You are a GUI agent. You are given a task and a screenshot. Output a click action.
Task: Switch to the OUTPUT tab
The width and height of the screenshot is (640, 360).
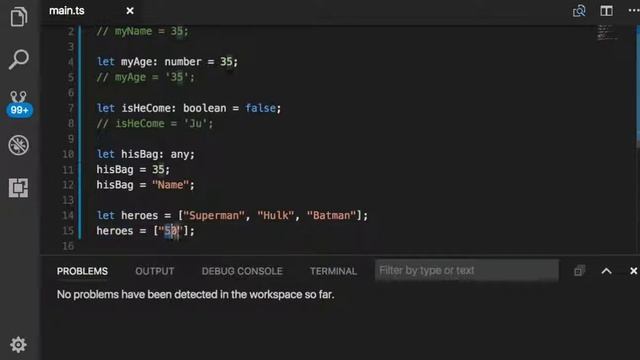[x=155, y=271]
